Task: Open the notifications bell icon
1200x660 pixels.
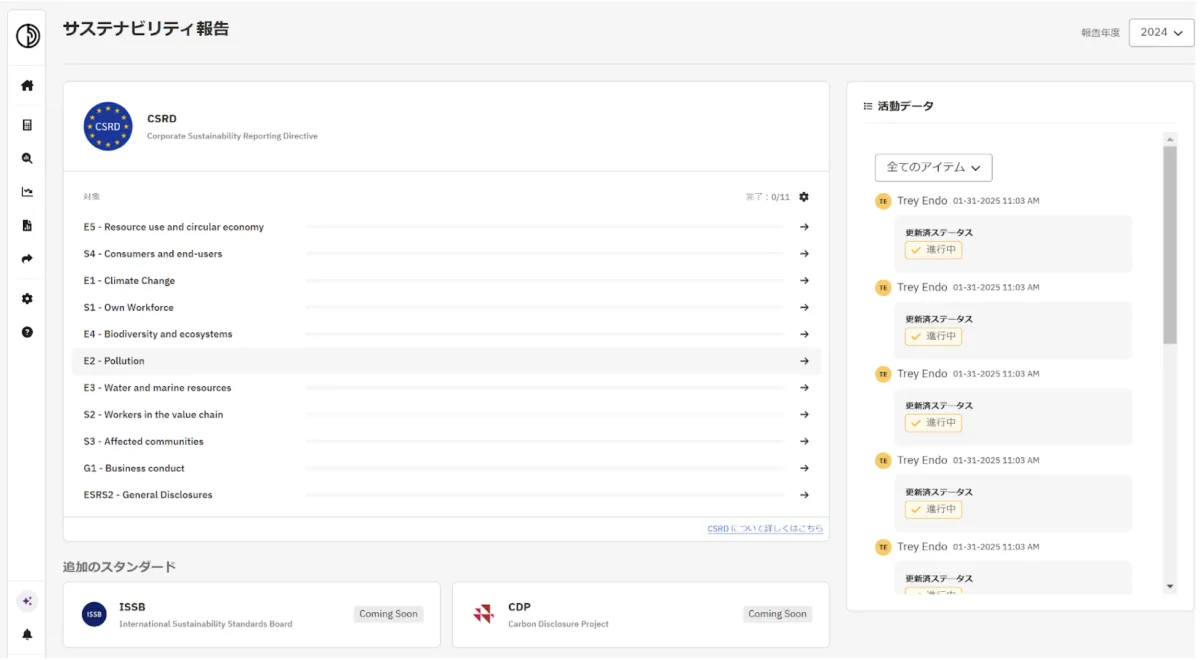Action: pyautogui.click(x=27, y=634)
